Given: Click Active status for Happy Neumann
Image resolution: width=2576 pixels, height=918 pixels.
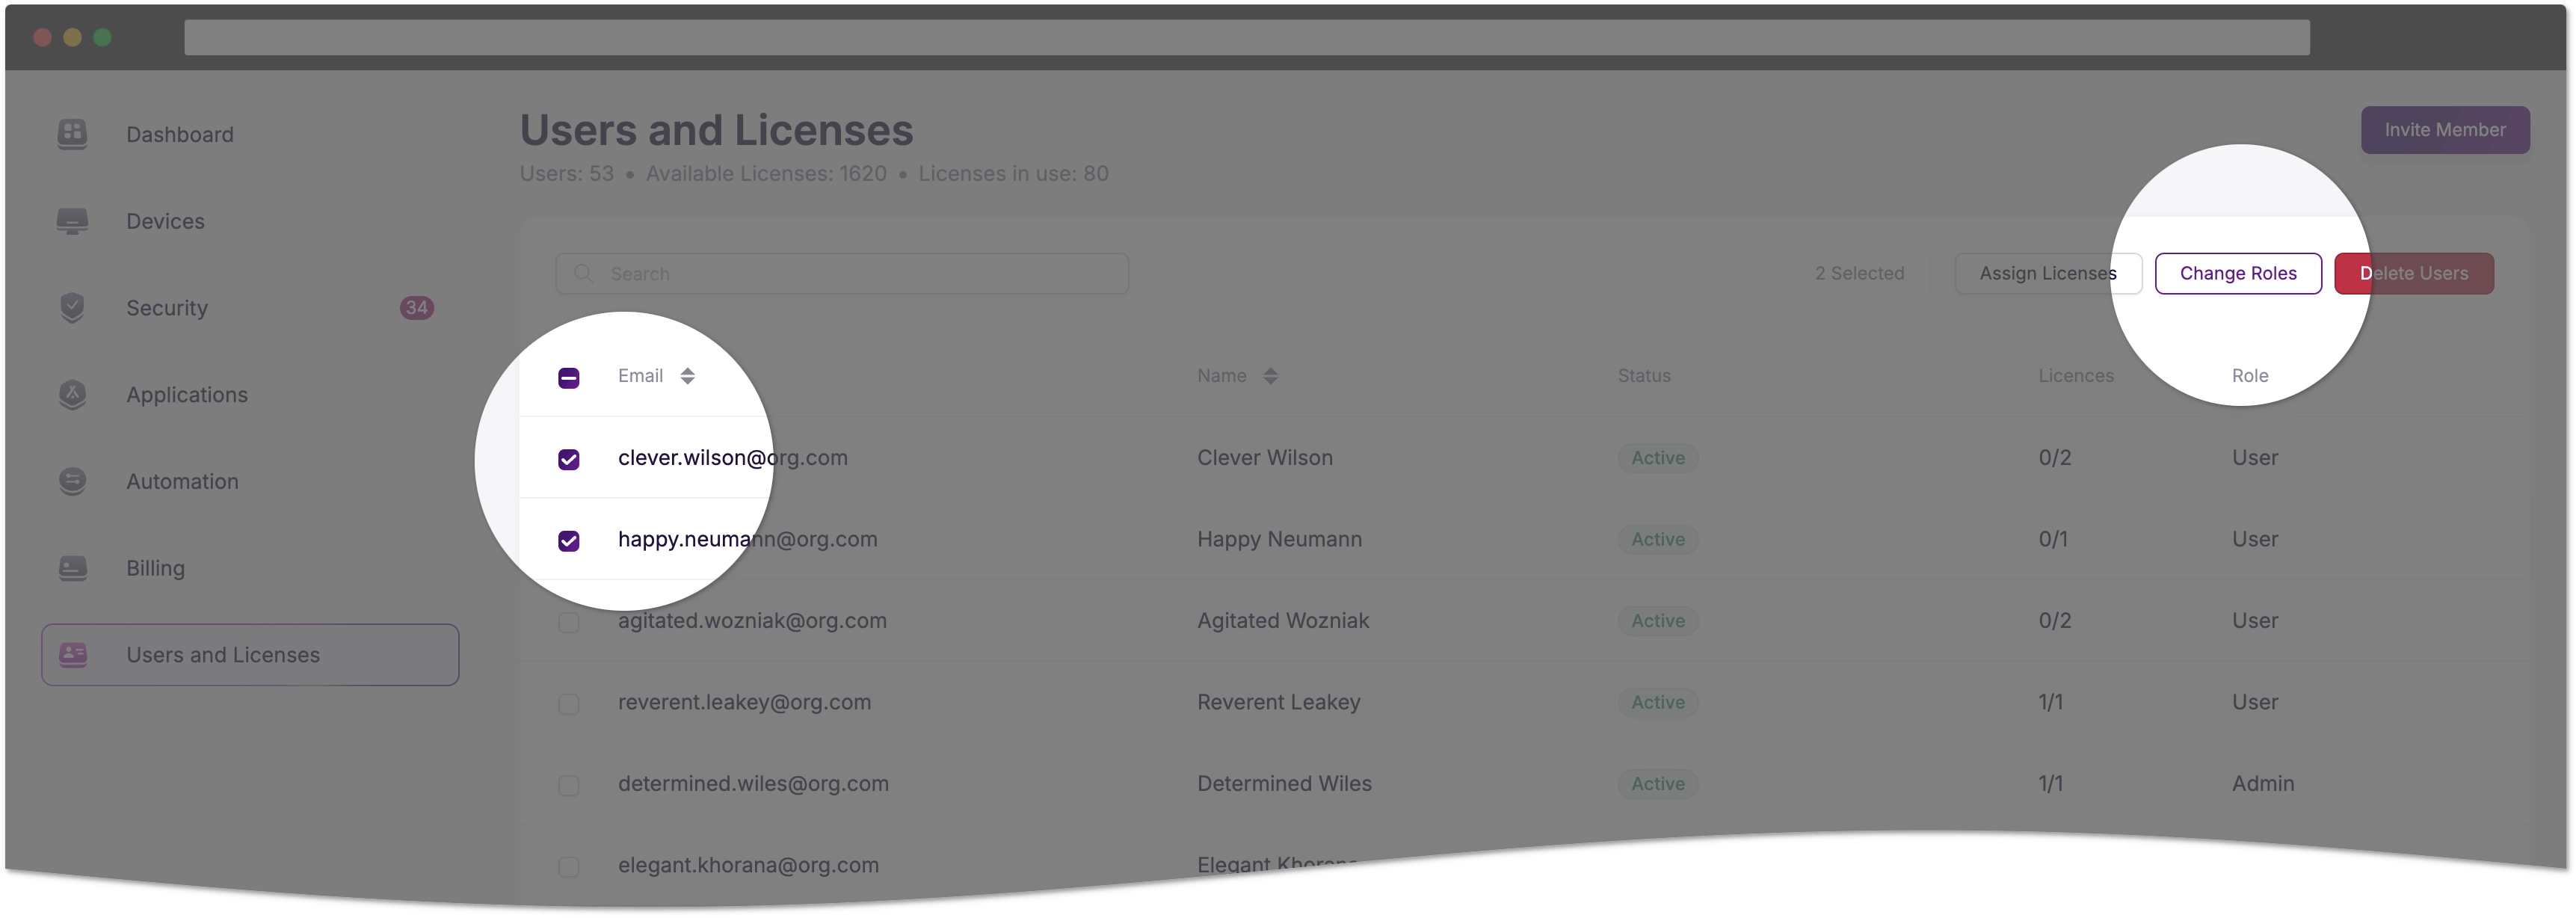Looking at the screenshot, I should coord(1658,540).
